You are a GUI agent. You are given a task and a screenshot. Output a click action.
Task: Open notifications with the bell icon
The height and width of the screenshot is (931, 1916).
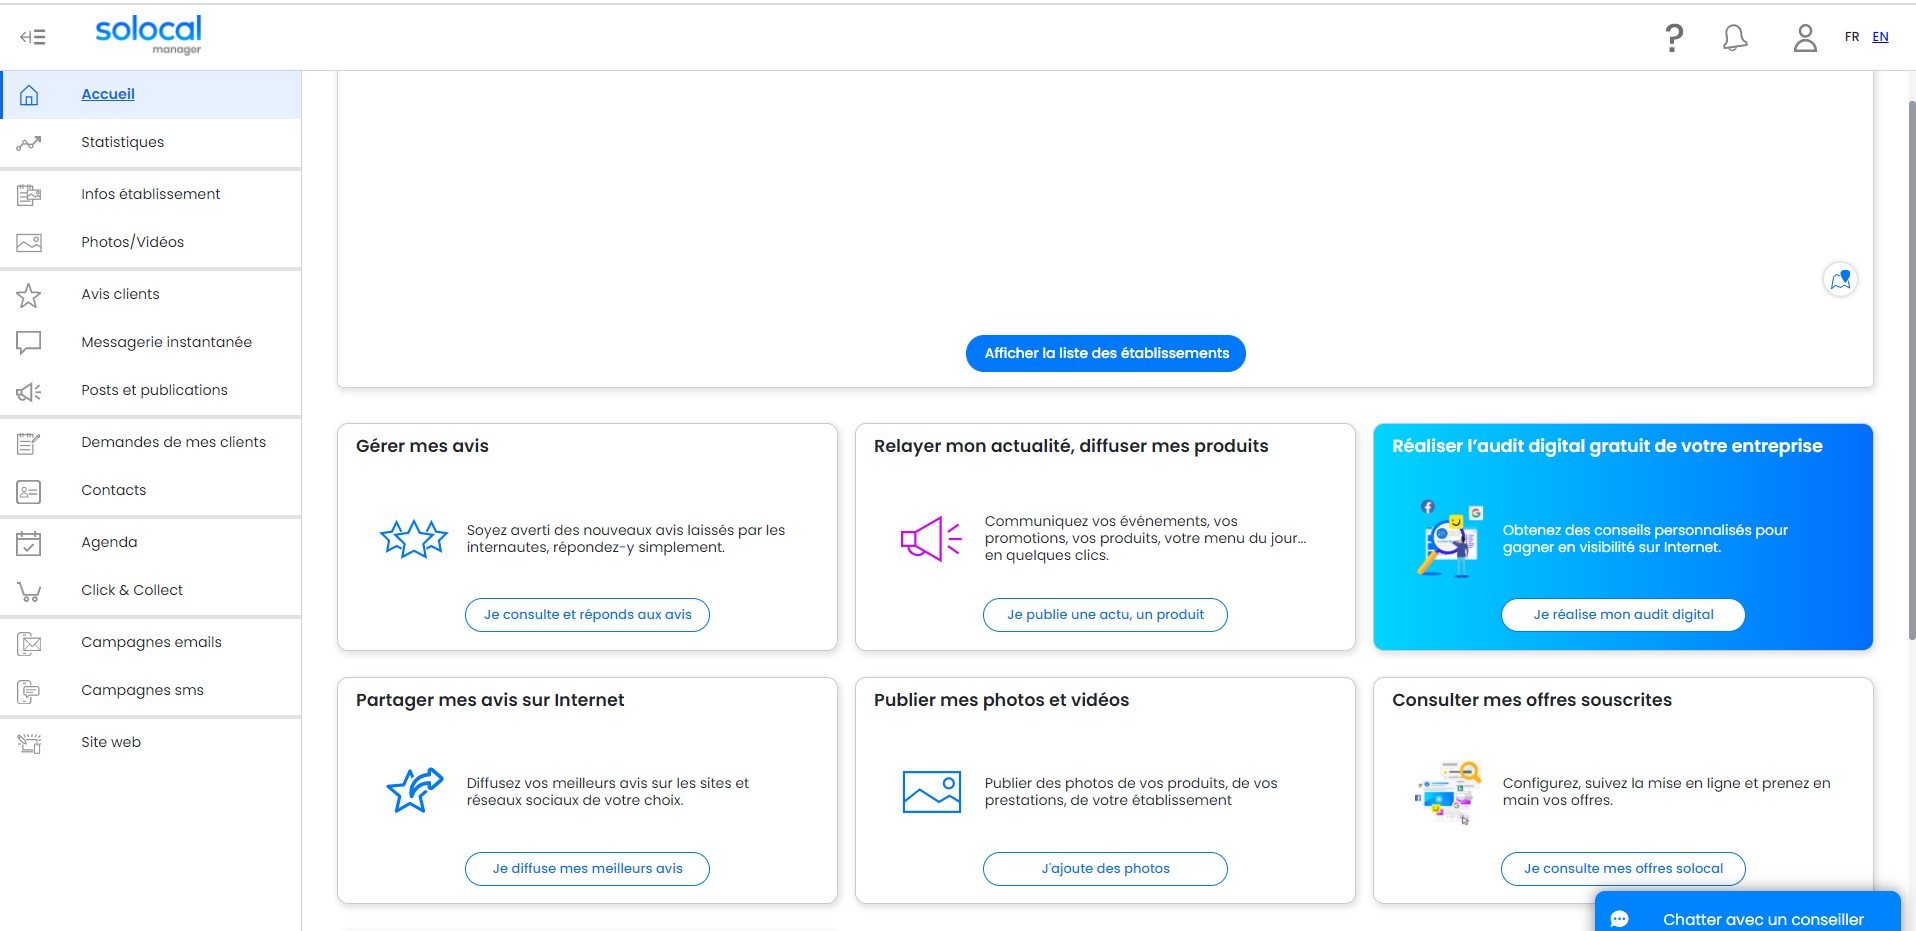1735,37
